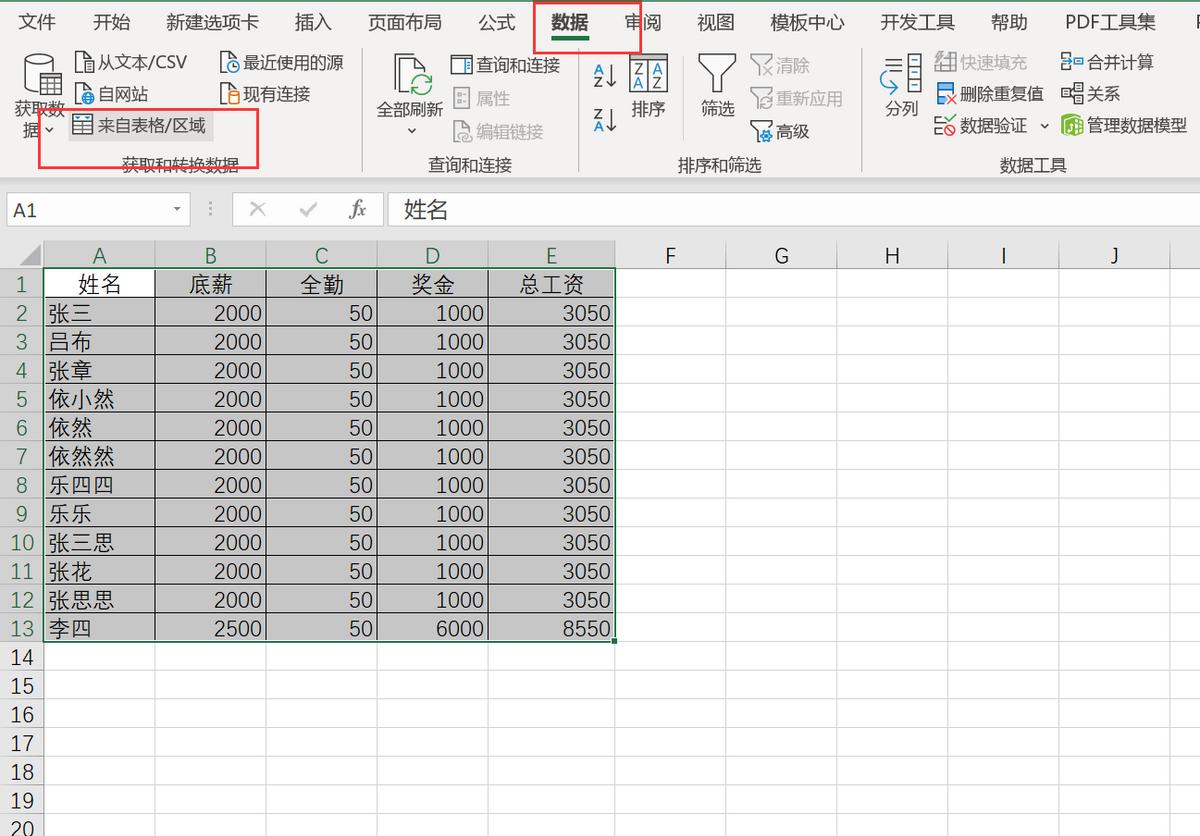
Task: Select cell containing 李四
Action: pos(99,628)
